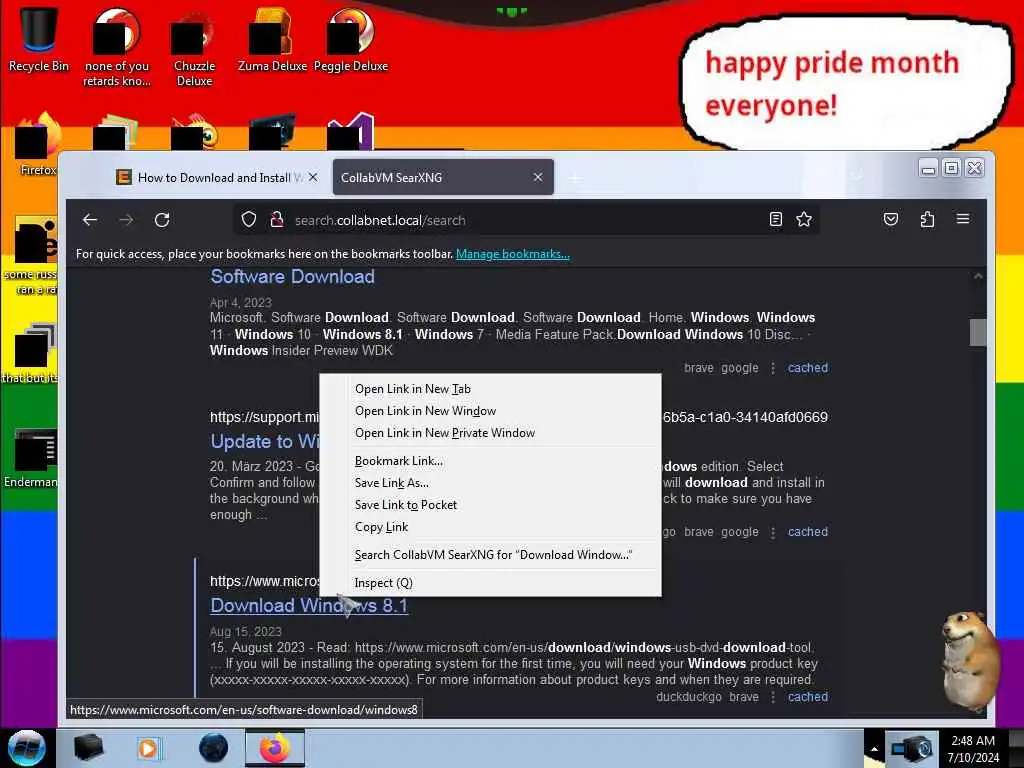Choose Search CollabVM SearXNG for Download Window
The width and height of the screenshot is (1024, 768).
pyautogui.click(x=490, y=555)
